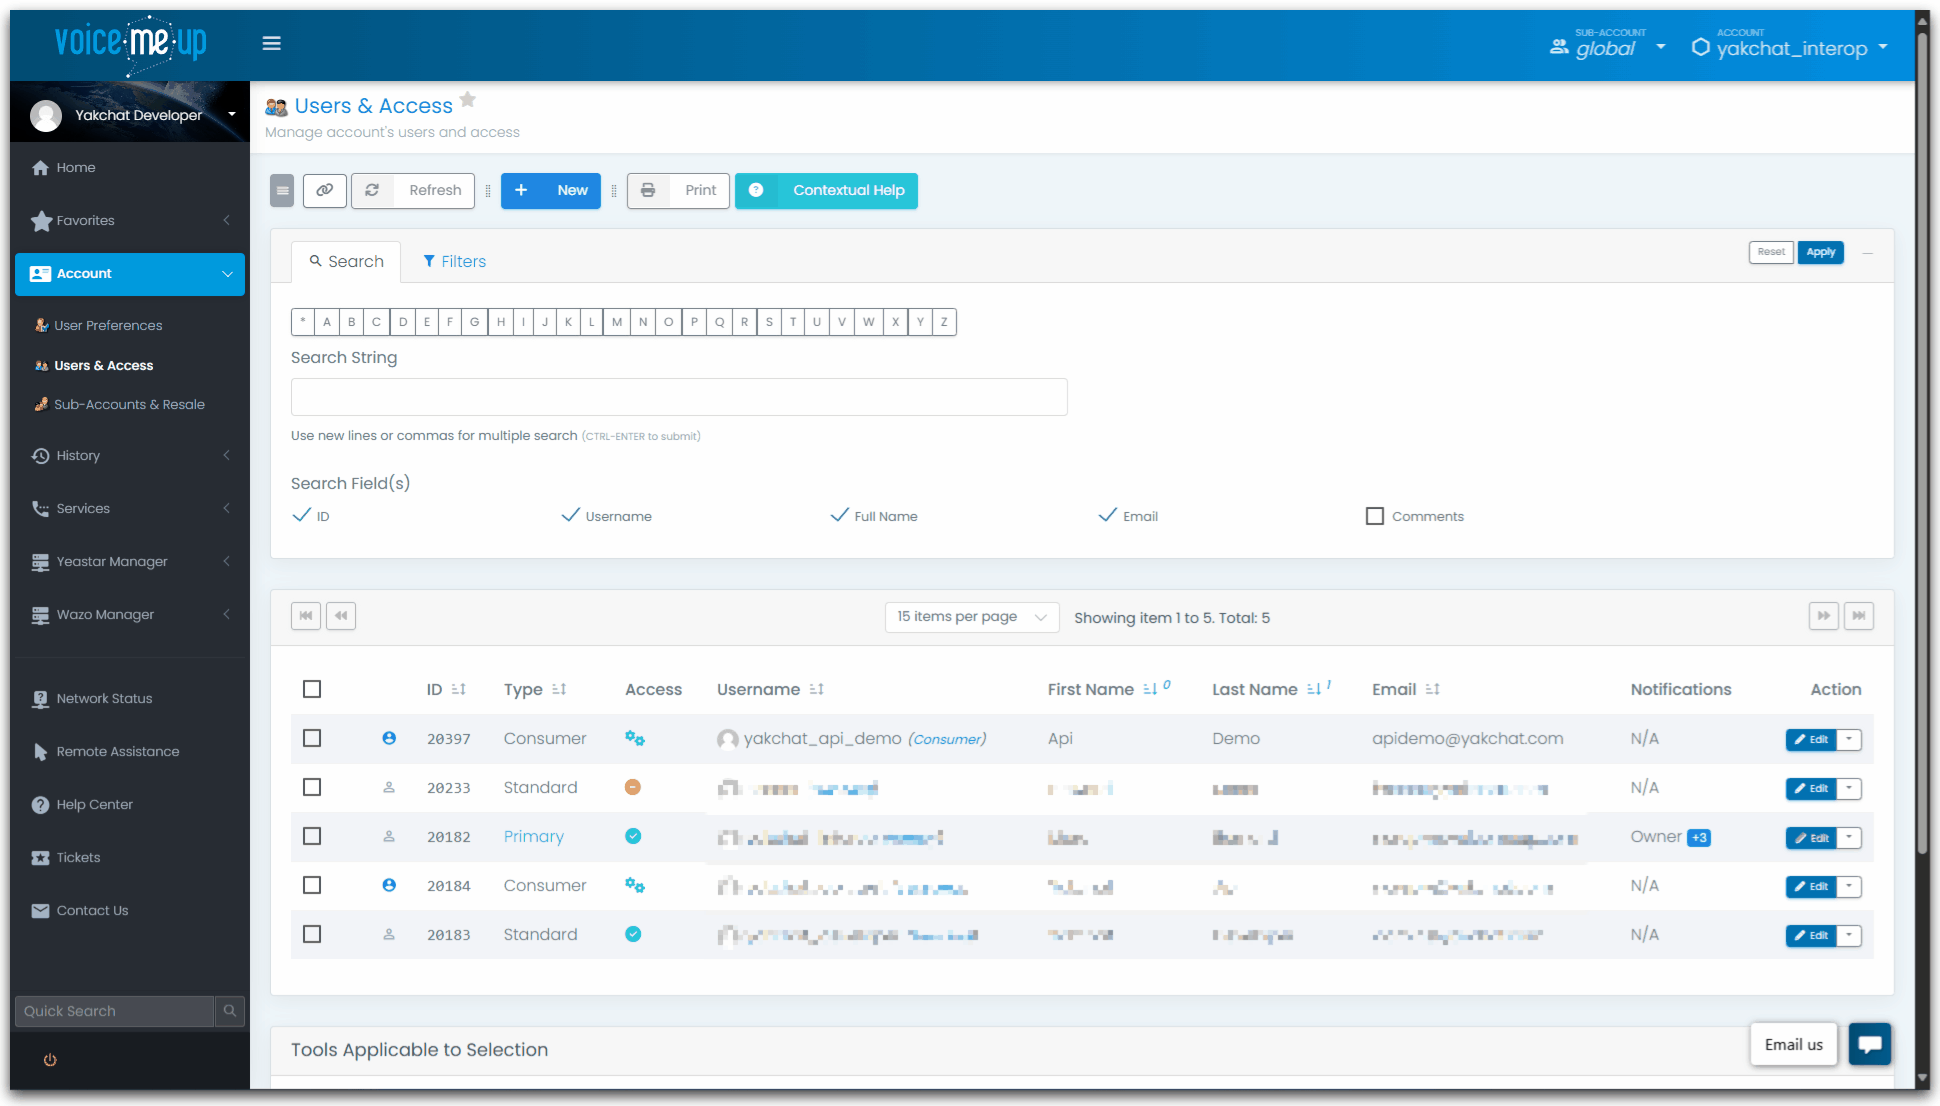
Task: Open Contextual Help
Action: click(x=826, y=190)
